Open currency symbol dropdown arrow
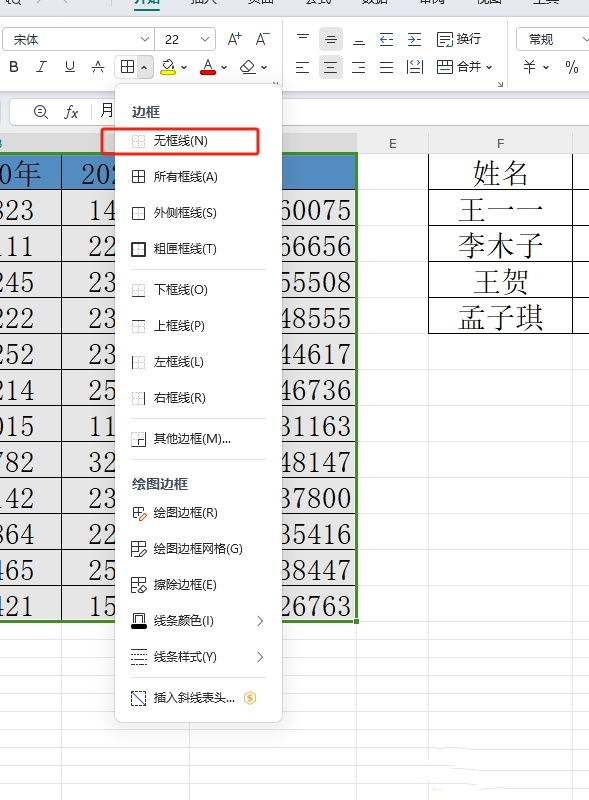 click(546, 67)
